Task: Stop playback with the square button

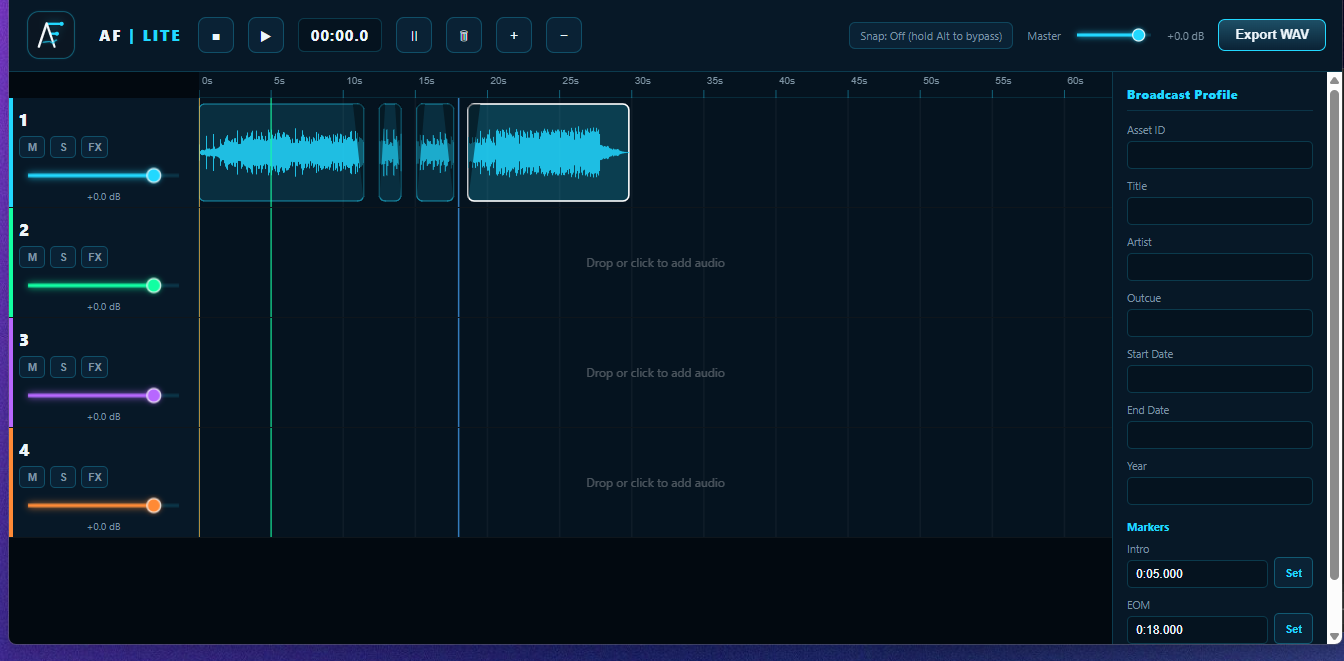Action: pos(216,35)
